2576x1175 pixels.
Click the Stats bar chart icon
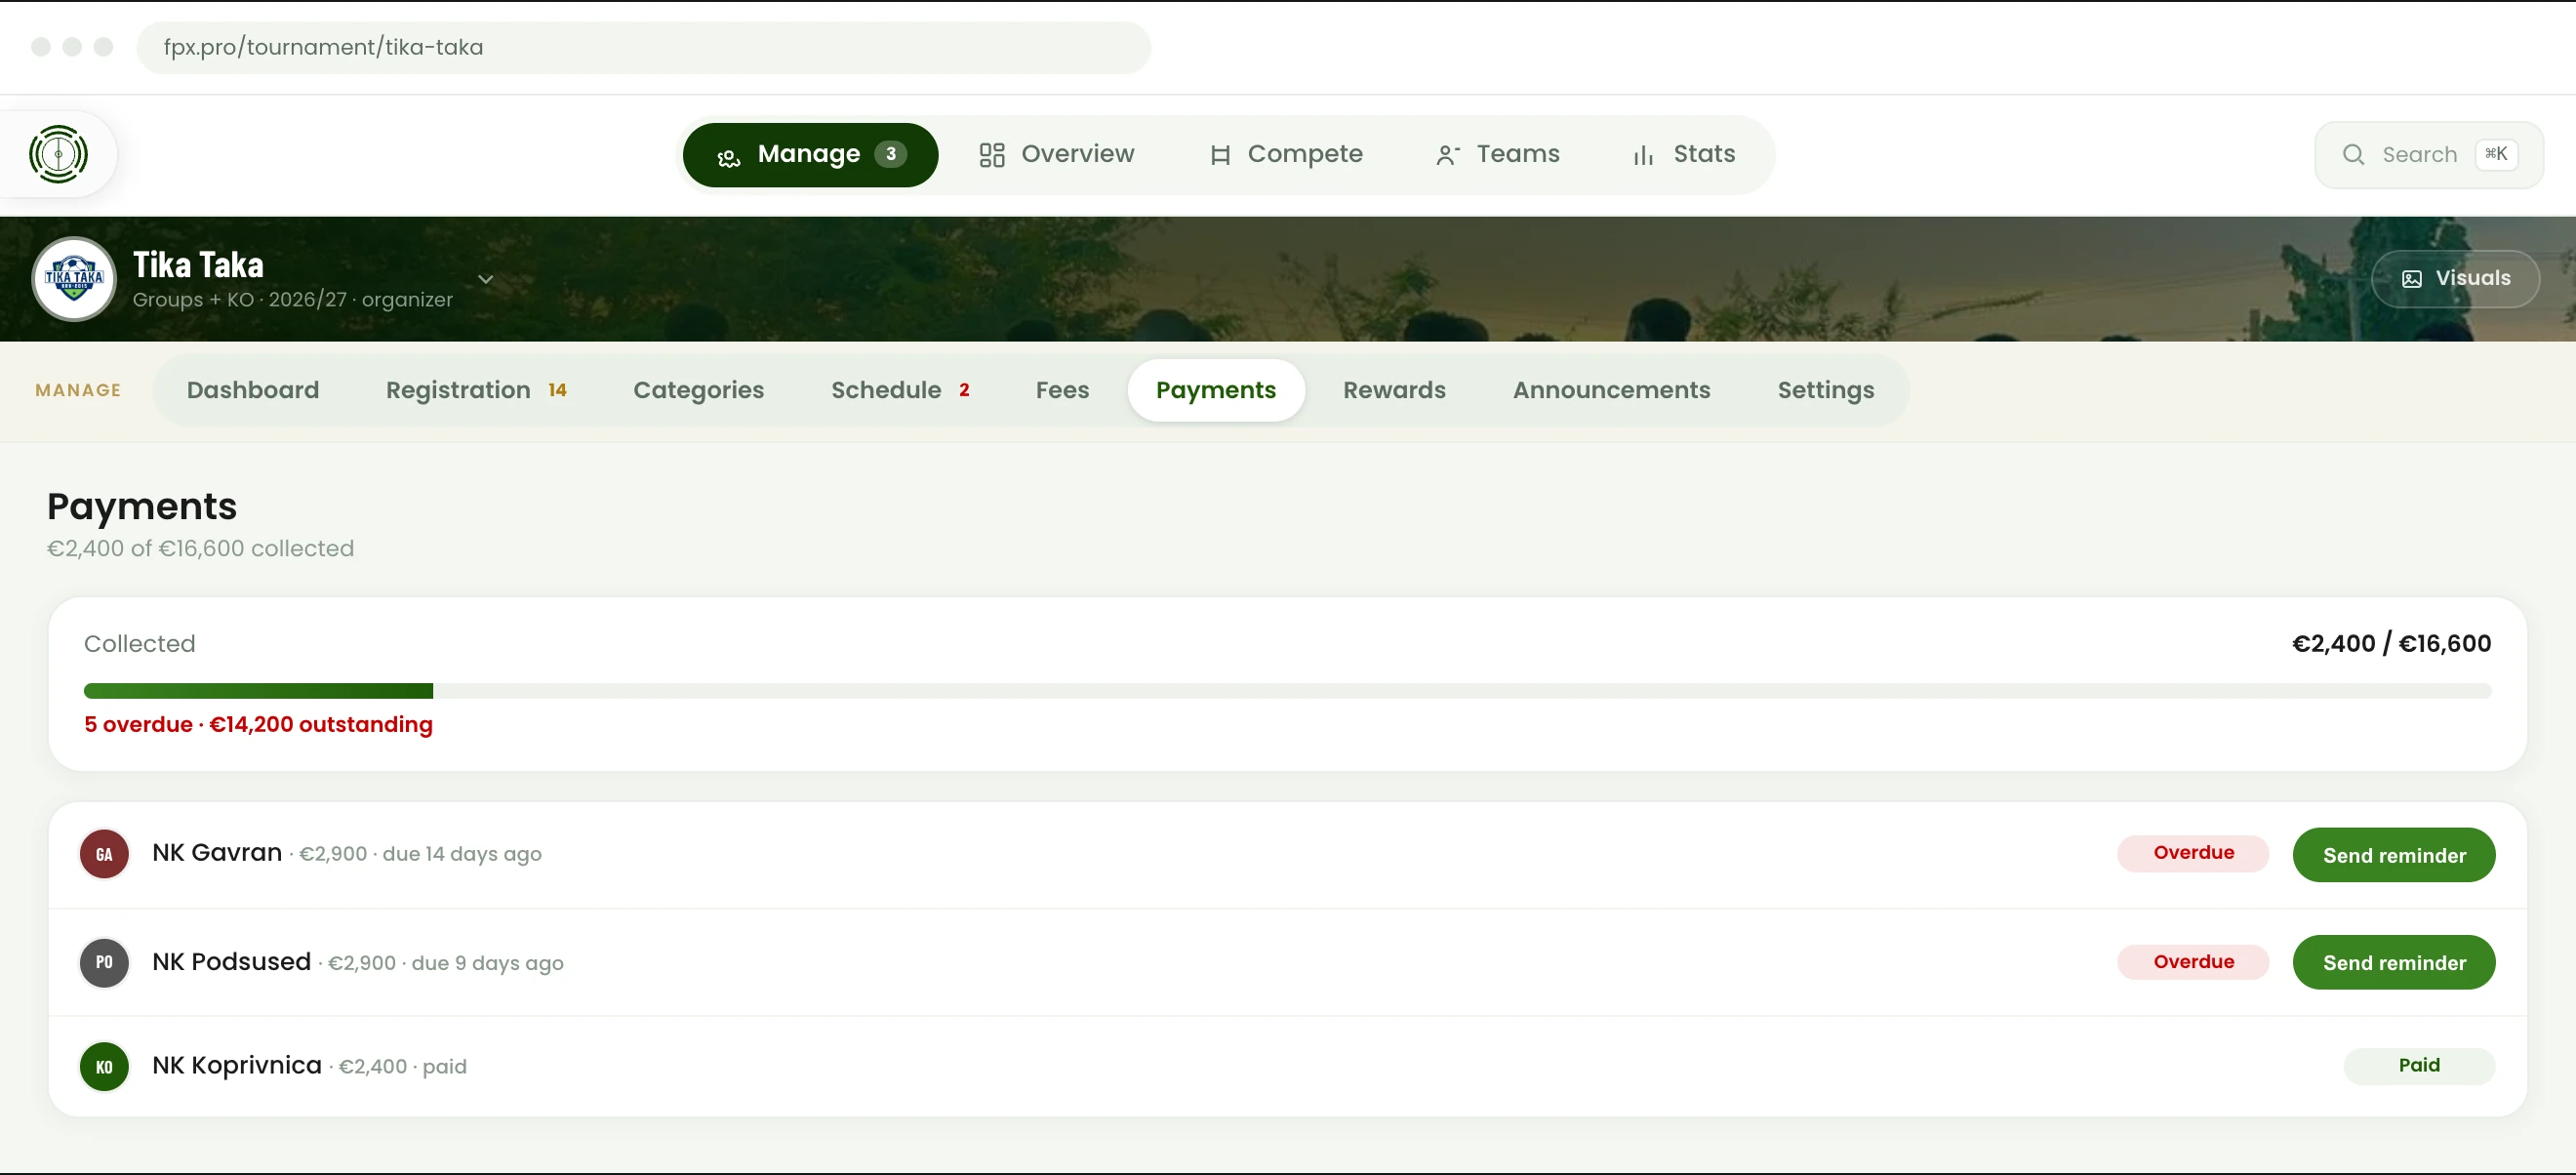1643,155
